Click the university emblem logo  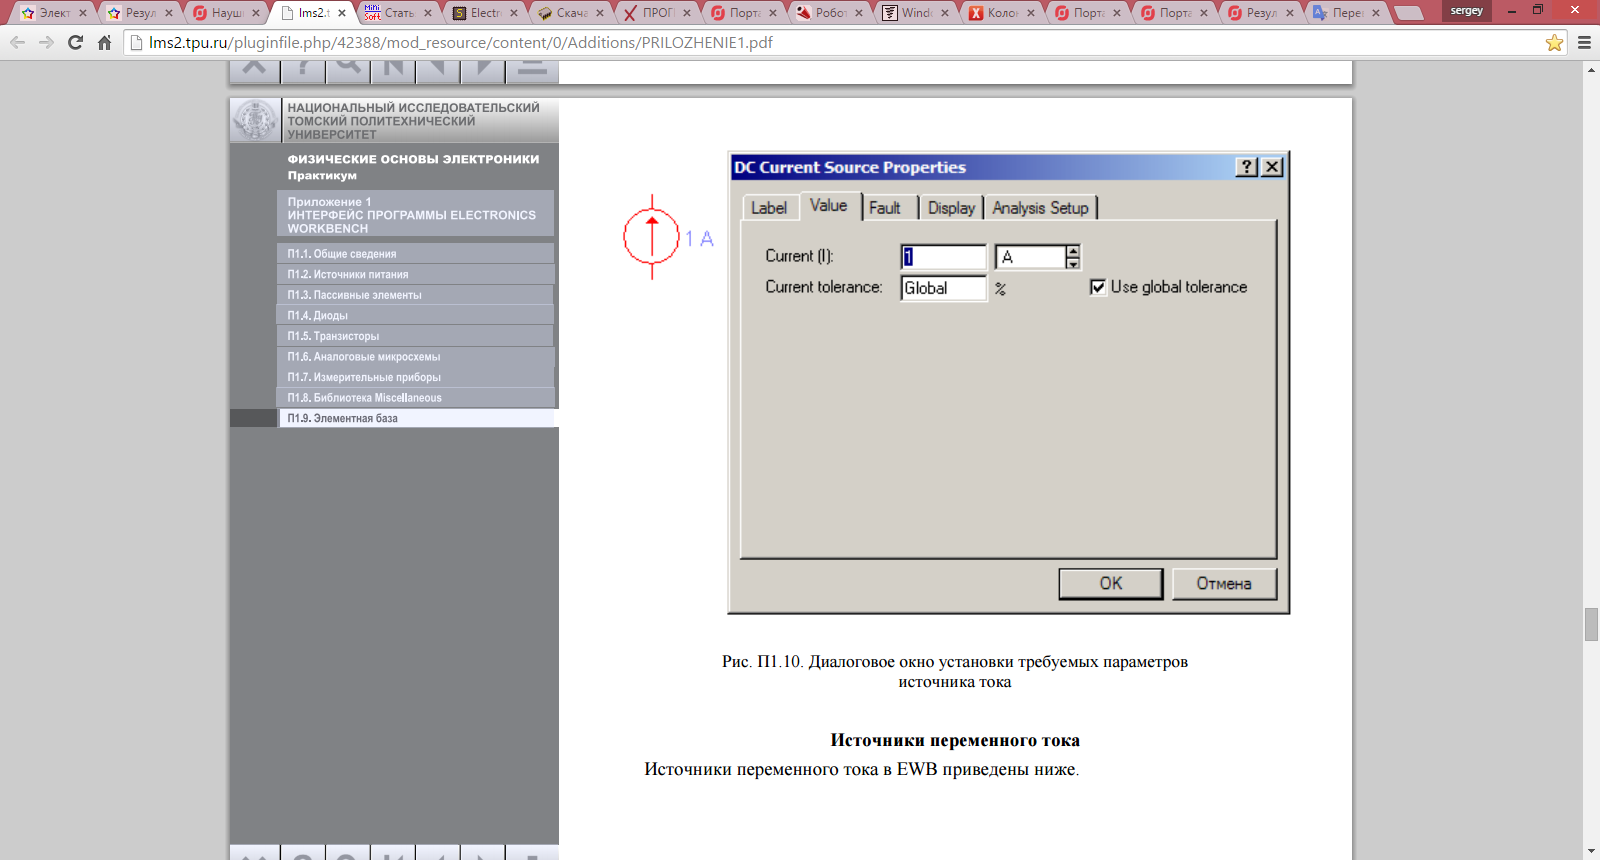255,120
